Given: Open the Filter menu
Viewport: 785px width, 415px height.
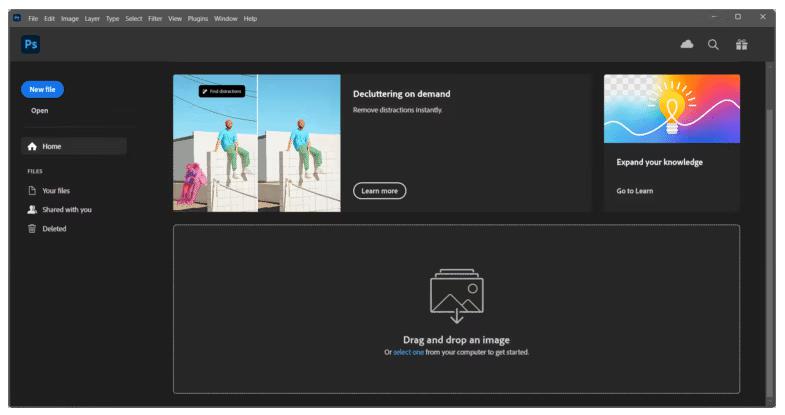Looking at the screenshot, I should [155, 18].
